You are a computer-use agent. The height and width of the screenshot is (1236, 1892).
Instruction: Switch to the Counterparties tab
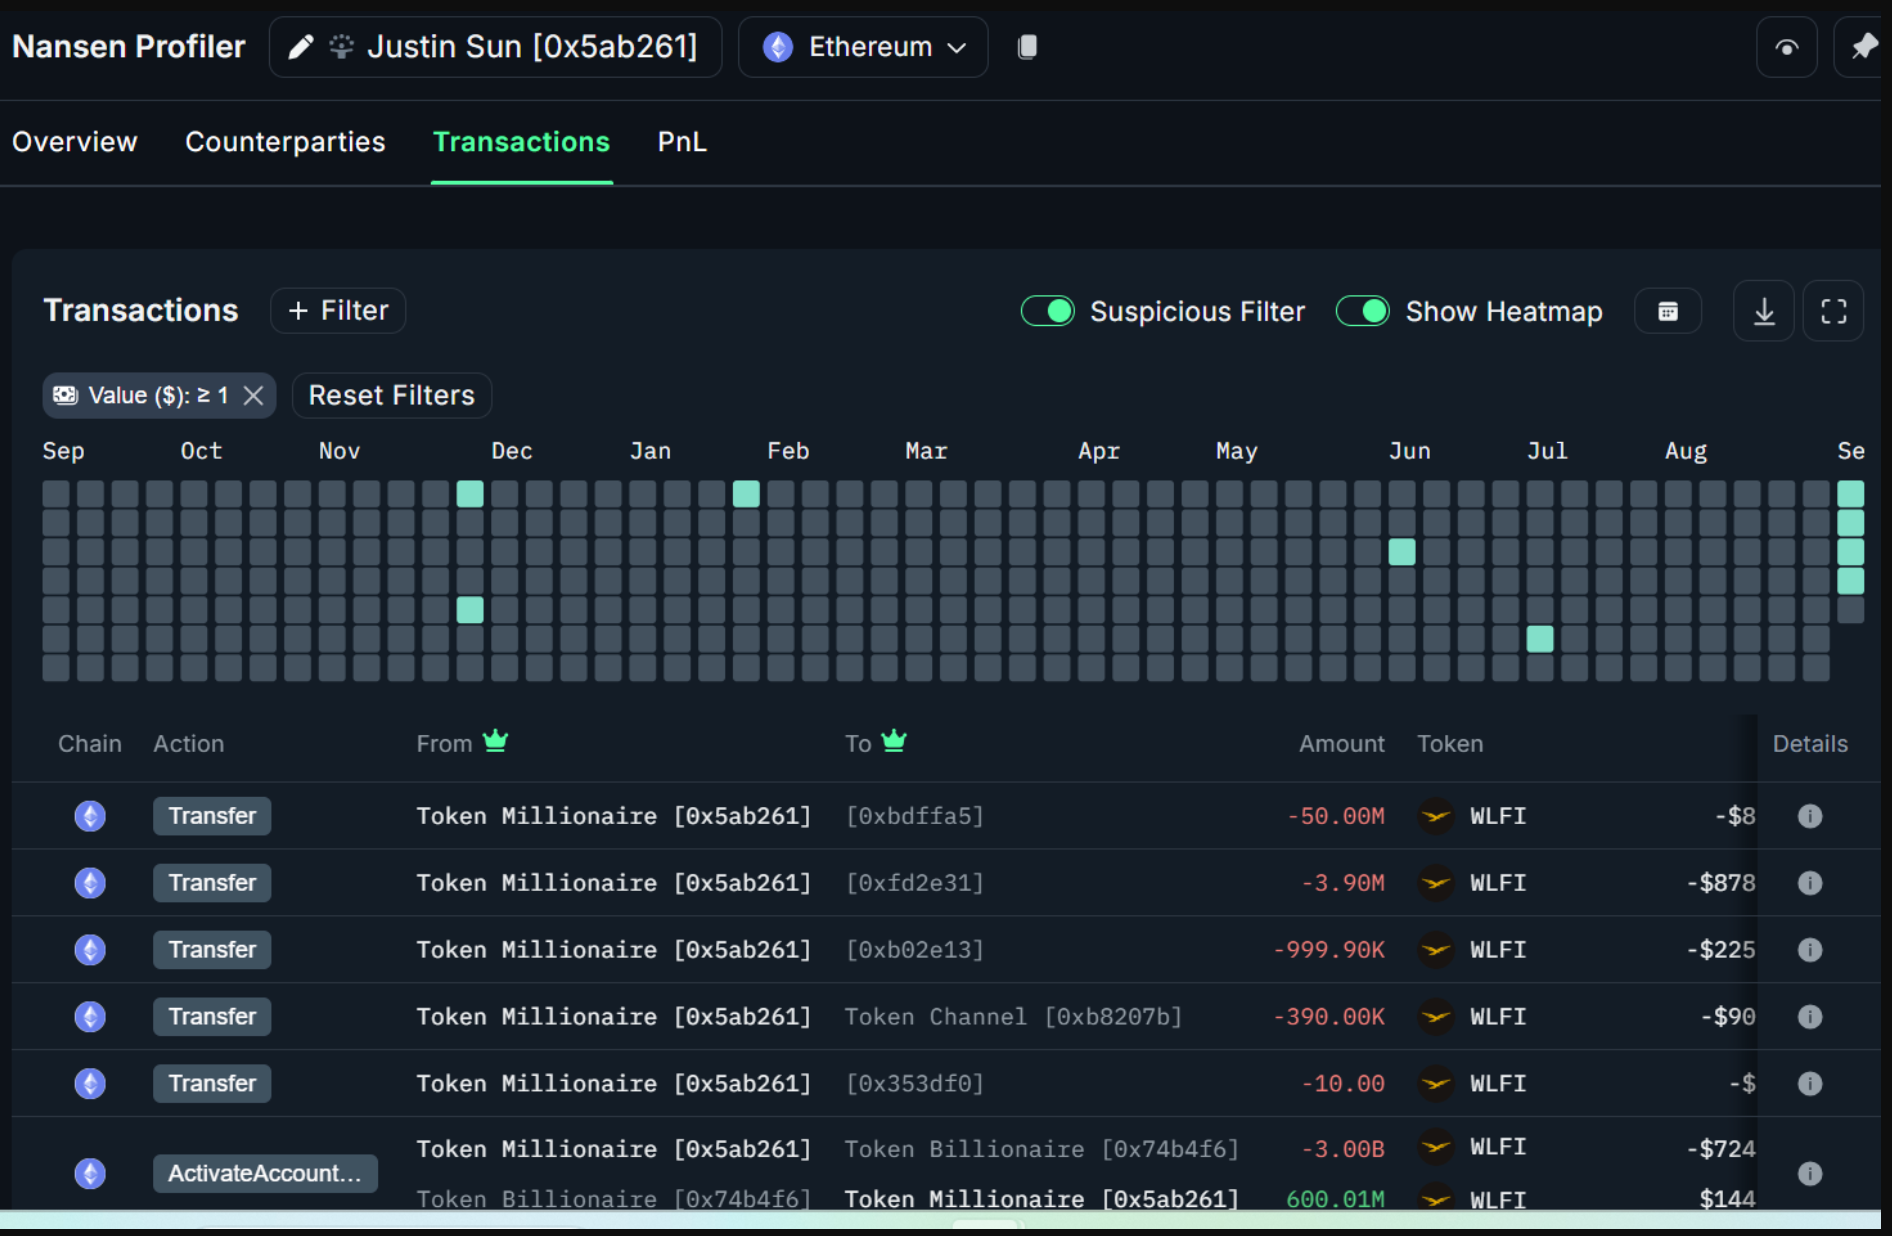point(285,142)
